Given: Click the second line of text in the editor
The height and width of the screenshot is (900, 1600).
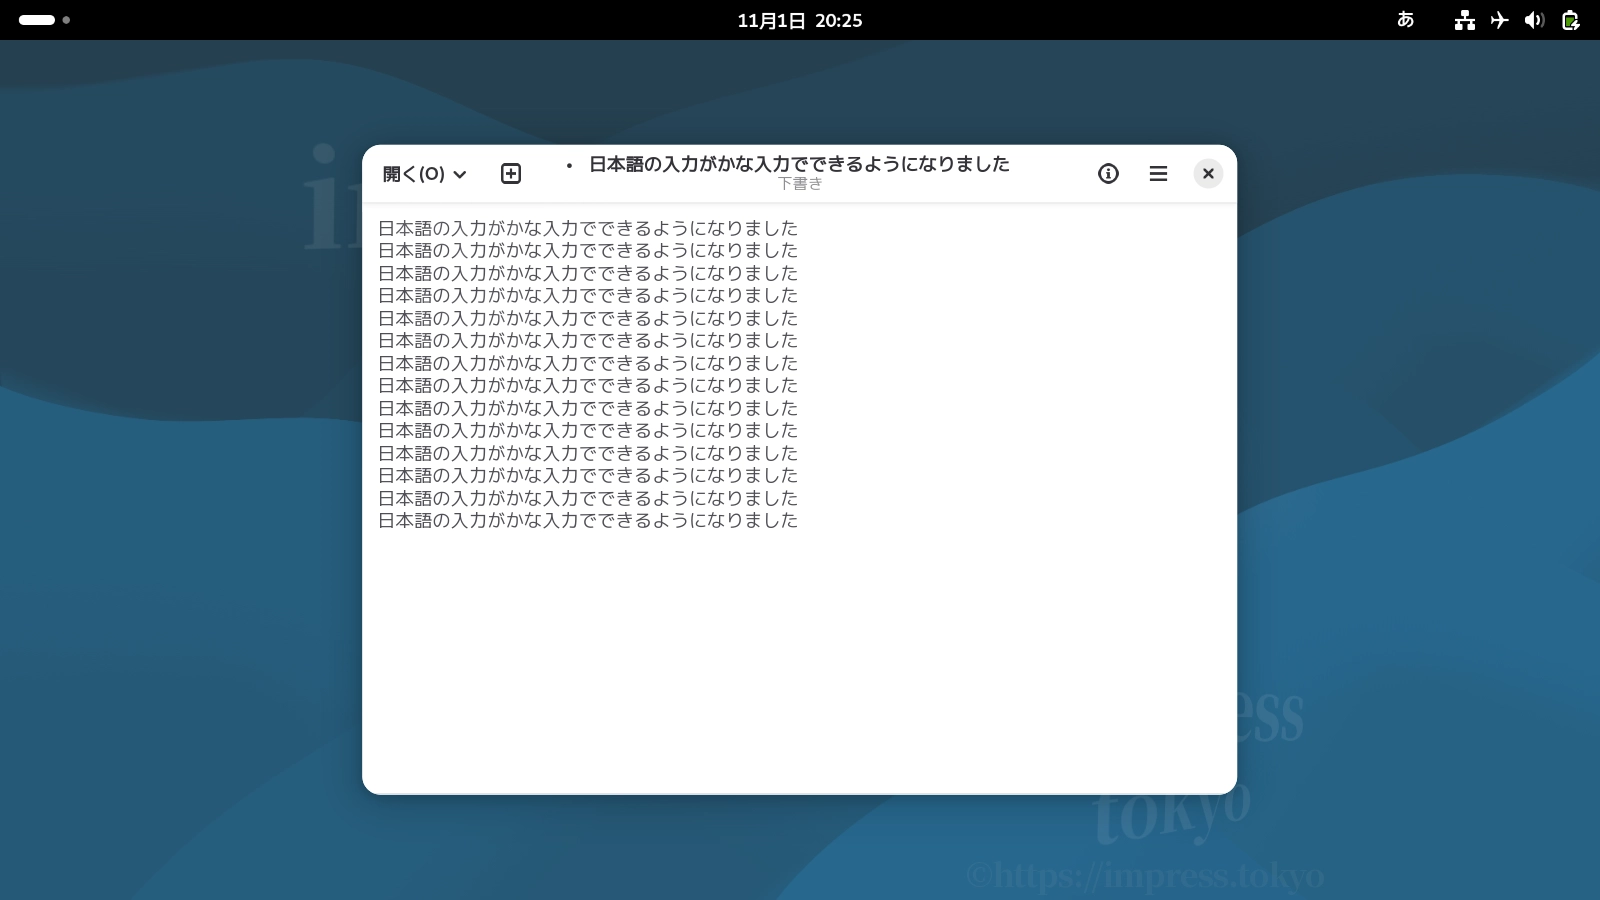Looking at the screenshot, I should point(588,251).
